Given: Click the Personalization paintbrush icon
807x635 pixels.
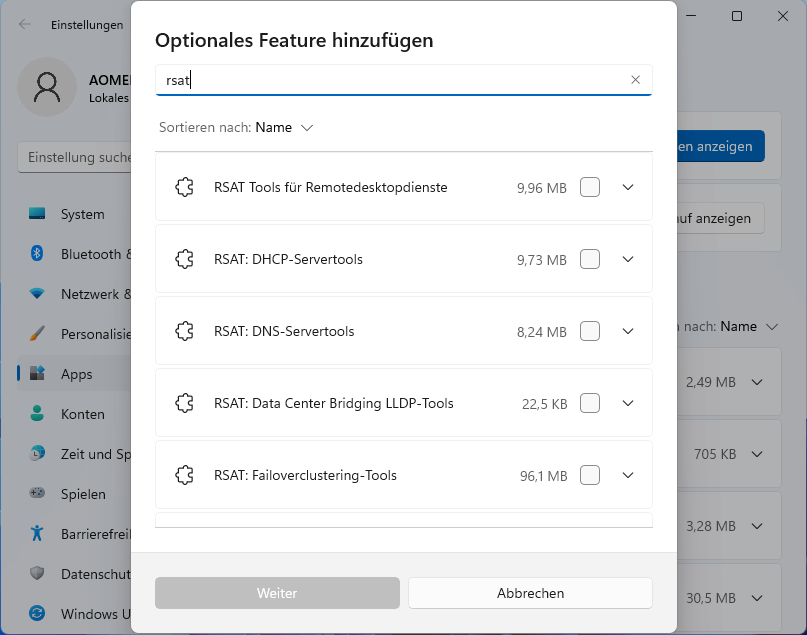Looking at the screenshot, I should tap(38, 334).
